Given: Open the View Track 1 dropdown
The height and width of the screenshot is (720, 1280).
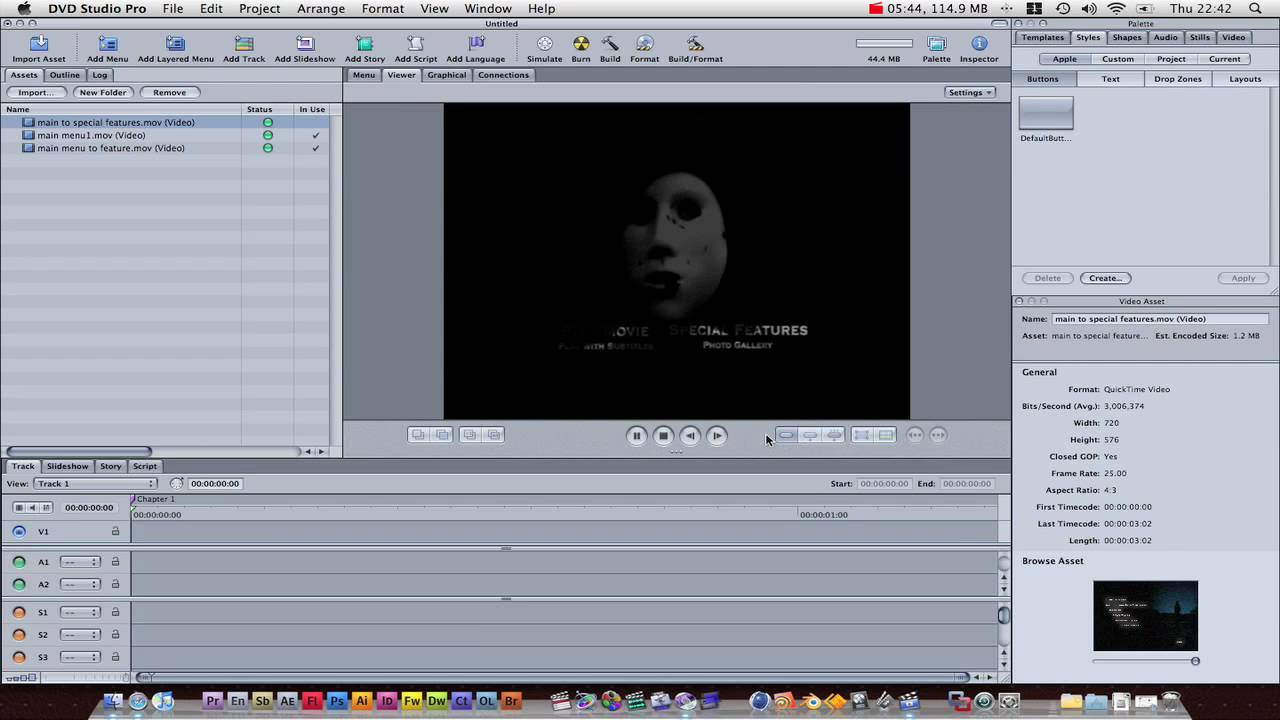Looking at the screenshot, I should point(96,484).
